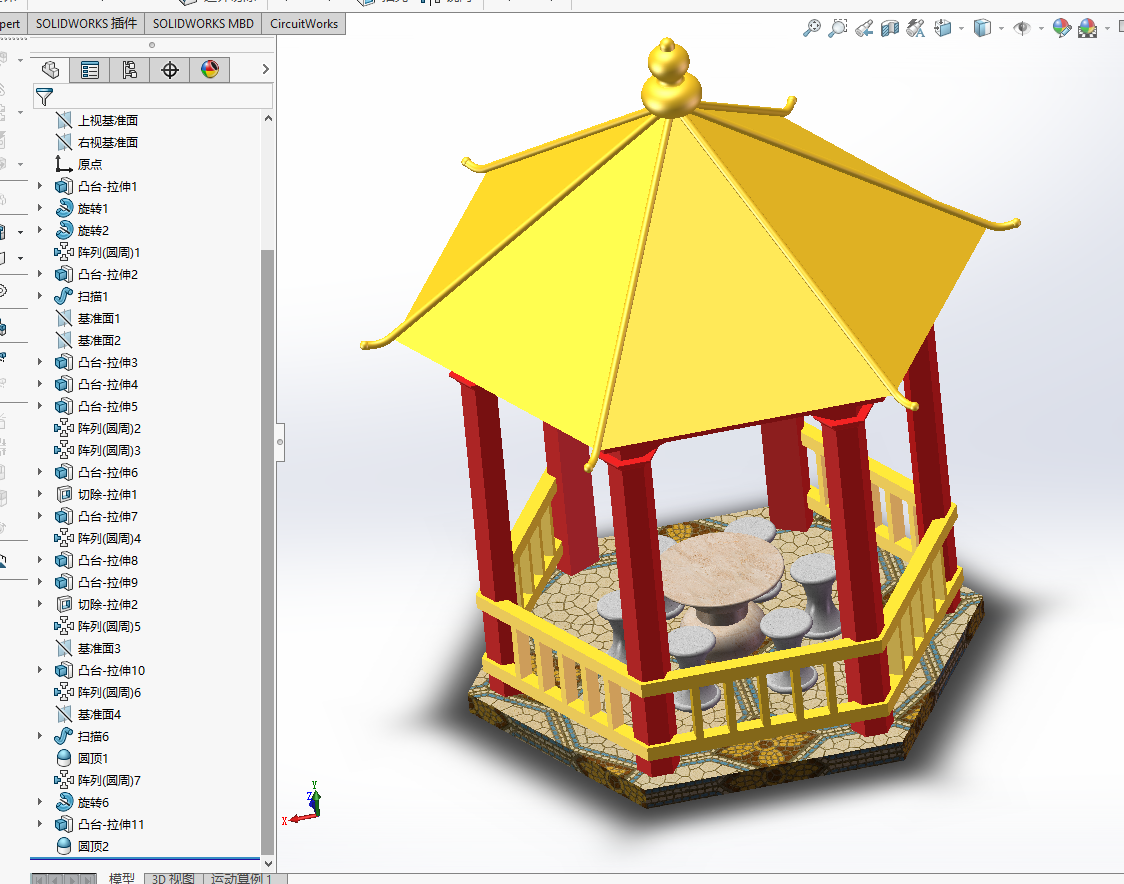1124x884 pixels.
Task: Open Dynamic Annotation Views binoculars icon
Action: click(x=915, y=28)
